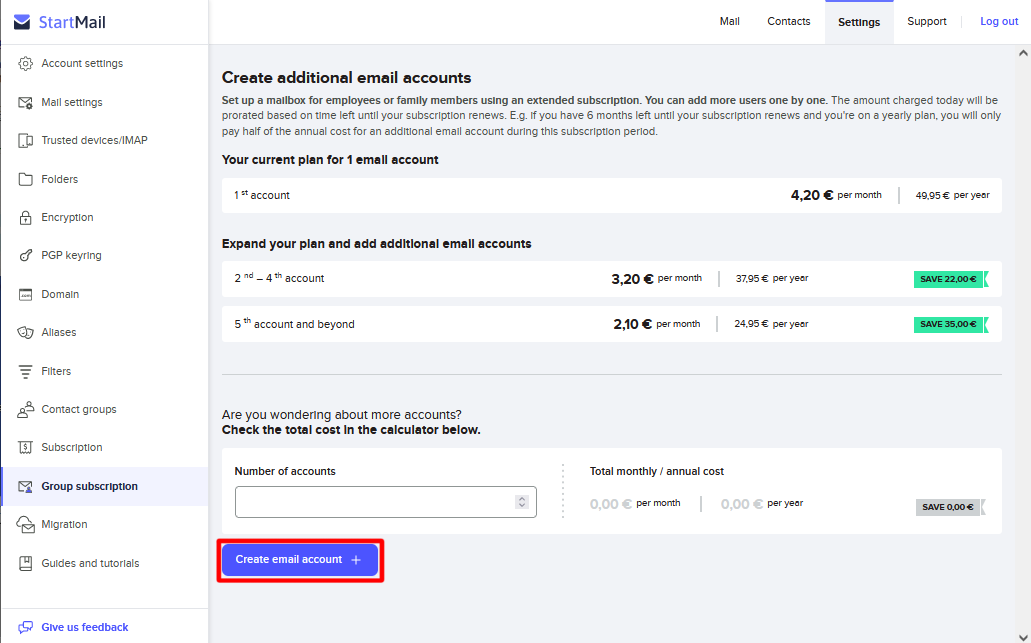Select the Aliases settings icon
Viewport: 1031px width, 643px height.
(x=25, y=332)
